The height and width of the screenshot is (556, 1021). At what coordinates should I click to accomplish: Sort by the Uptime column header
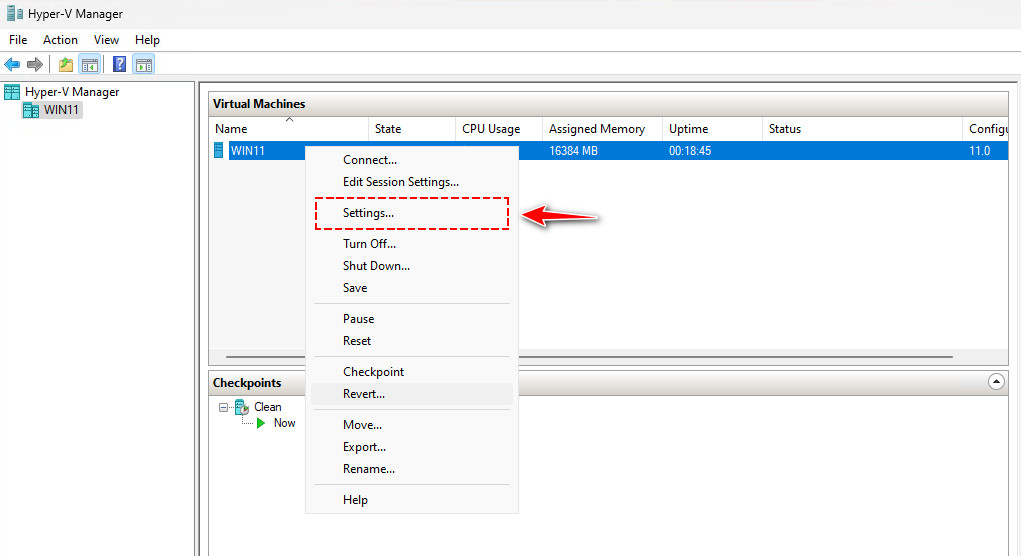point(712,129)
